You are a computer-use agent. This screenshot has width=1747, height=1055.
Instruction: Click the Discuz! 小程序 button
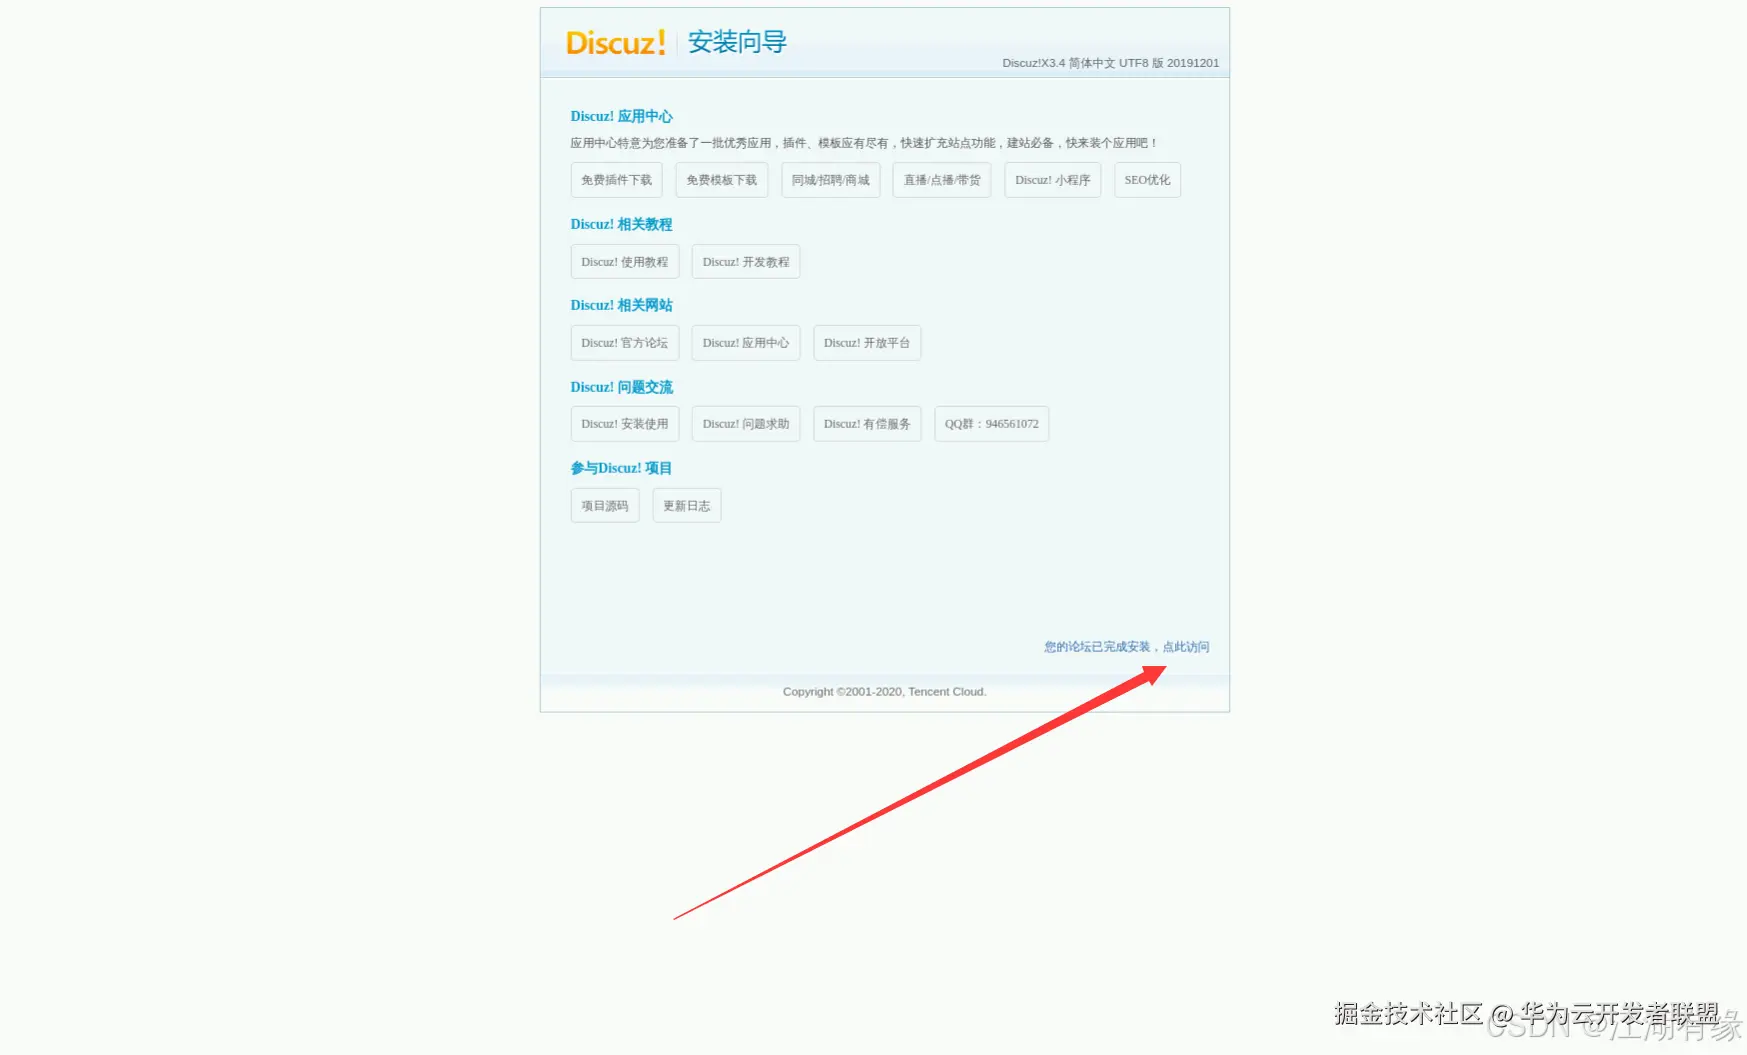point(1052,180)
